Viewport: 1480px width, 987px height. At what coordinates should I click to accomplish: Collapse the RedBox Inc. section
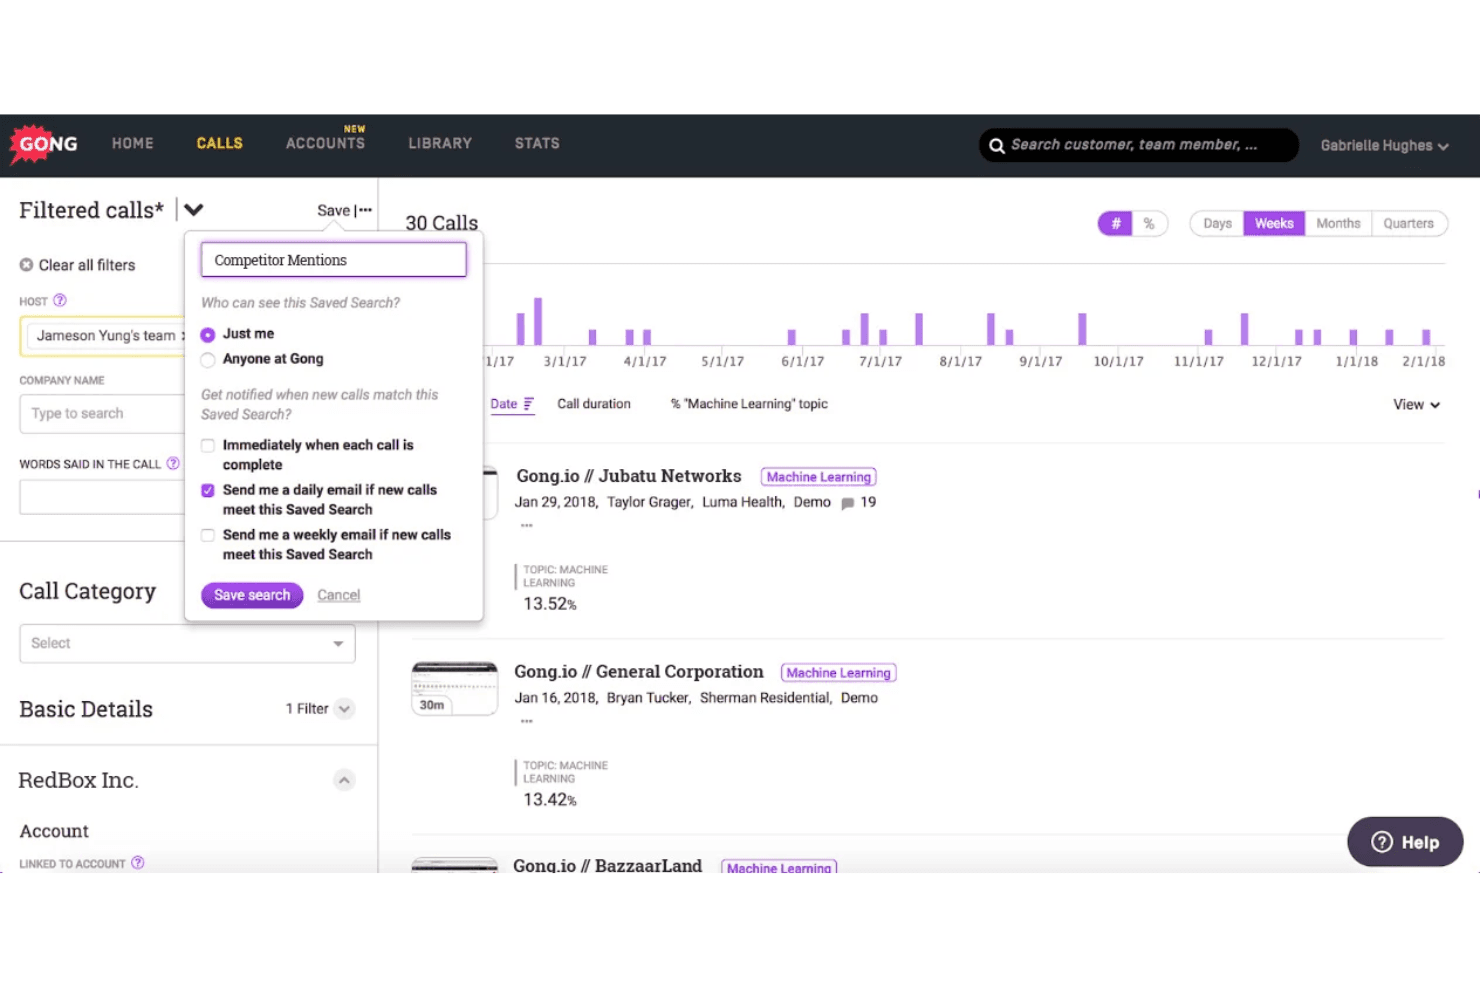[x=345, y=780]
